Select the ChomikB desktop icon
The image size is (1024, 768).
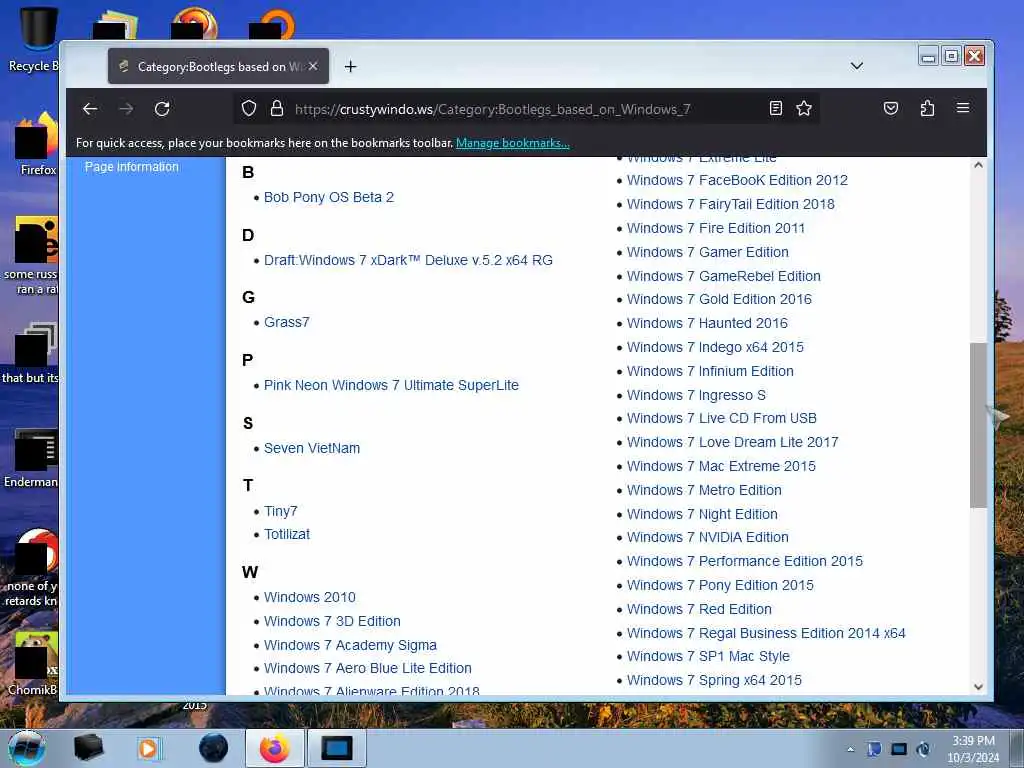34,663
